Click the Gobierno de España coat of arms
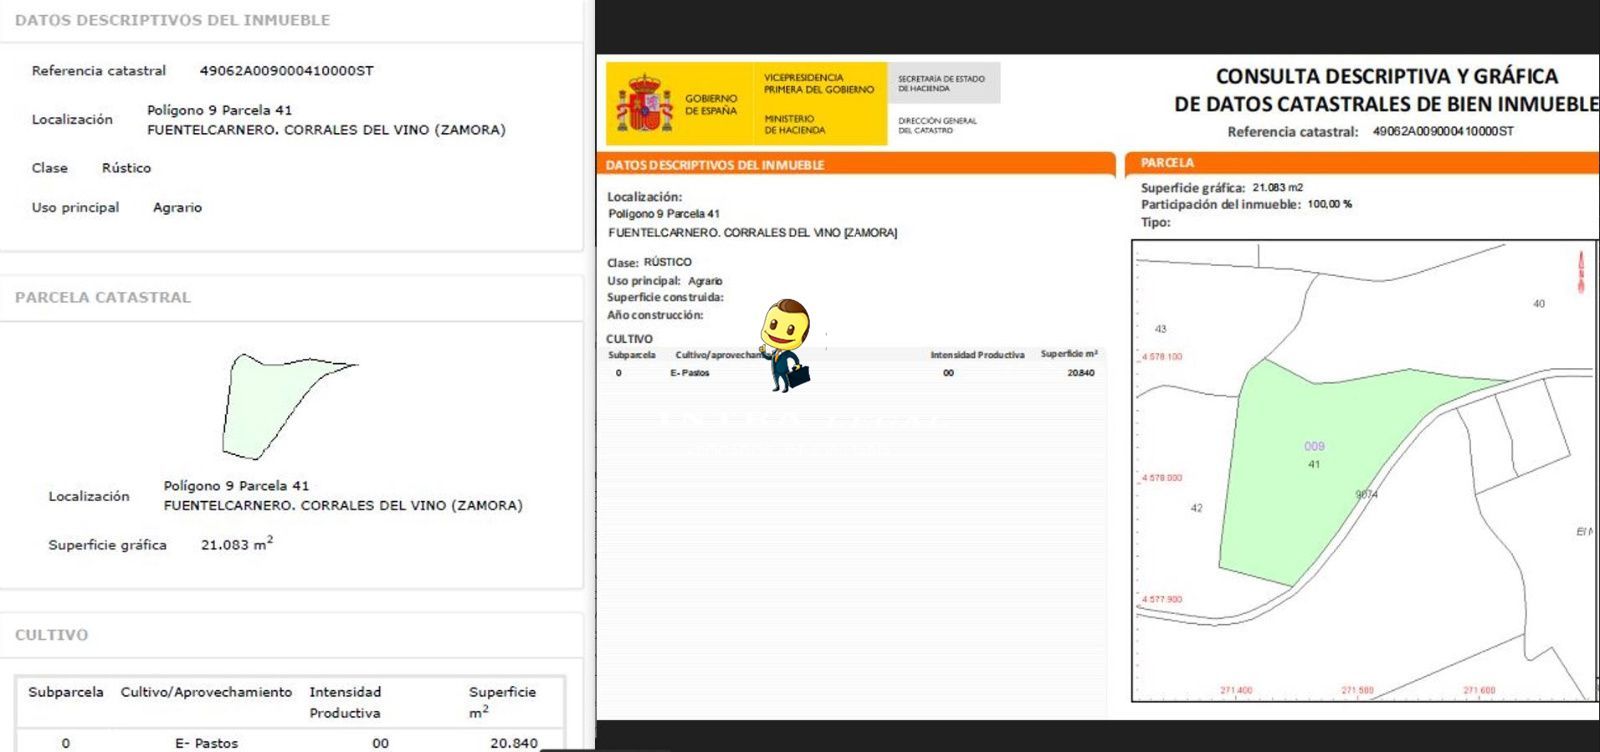 (x=644, y=103)
